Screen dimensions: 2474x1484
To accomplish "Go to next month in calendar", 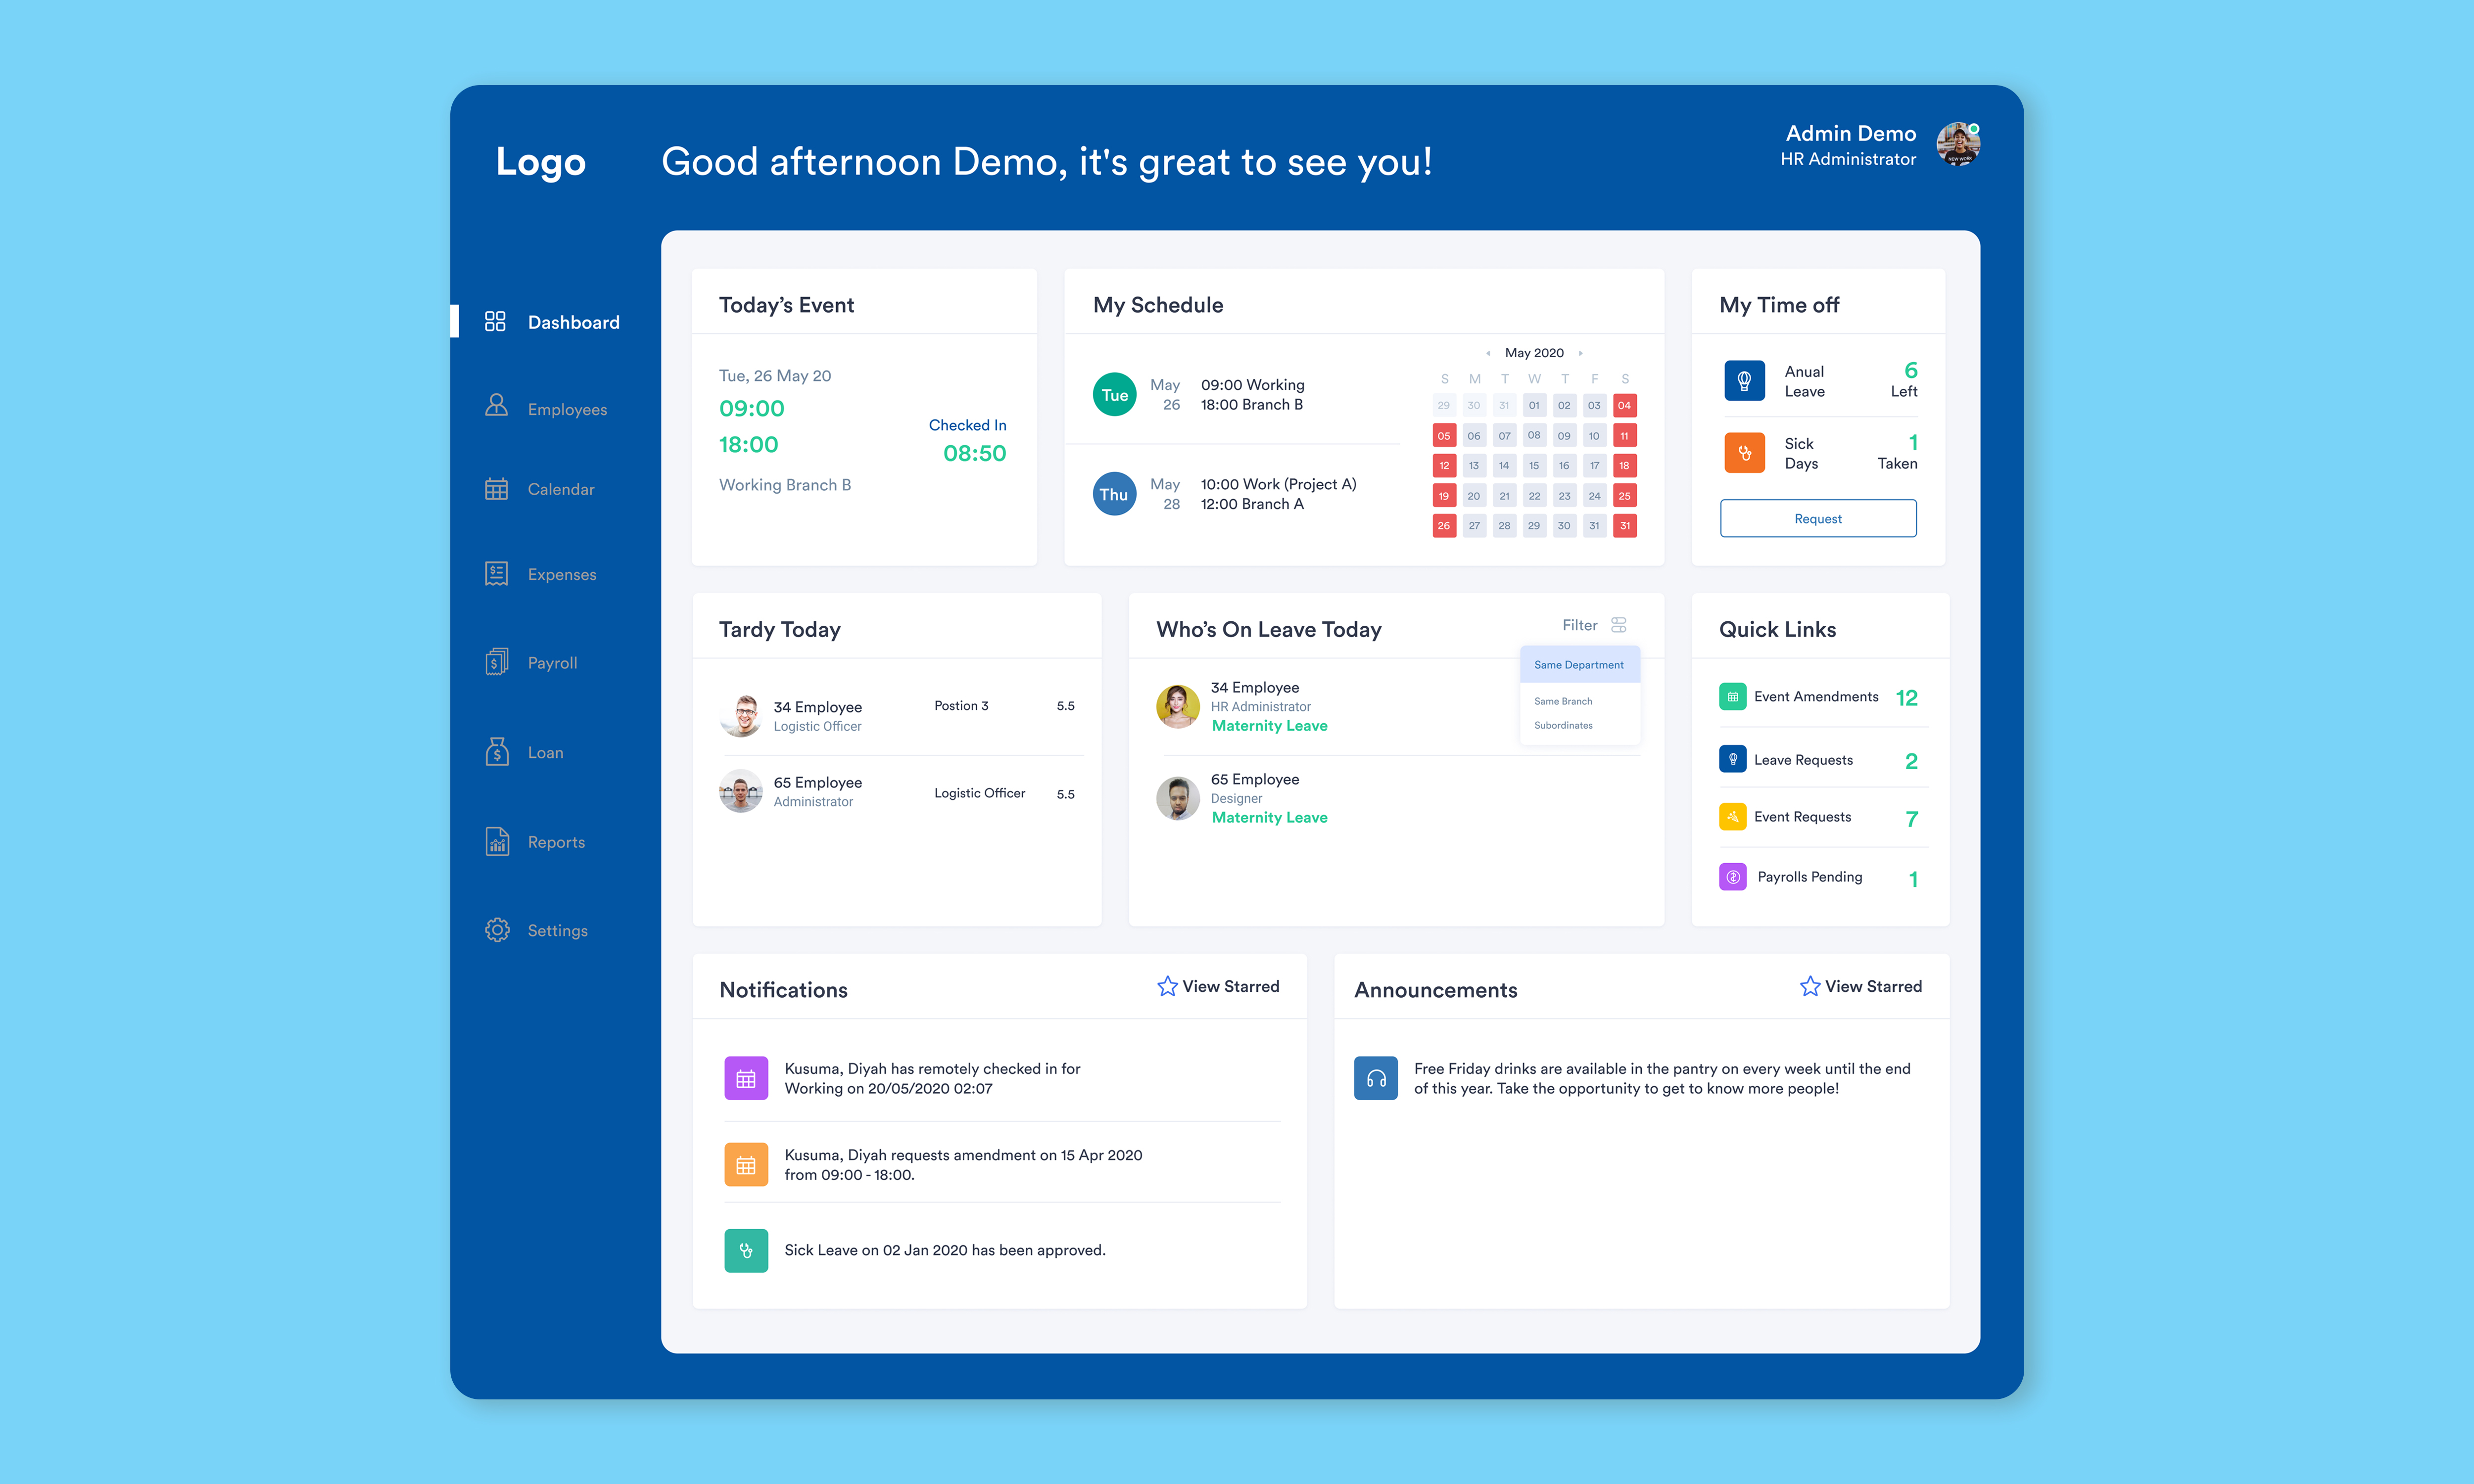I will point(1580,353).
